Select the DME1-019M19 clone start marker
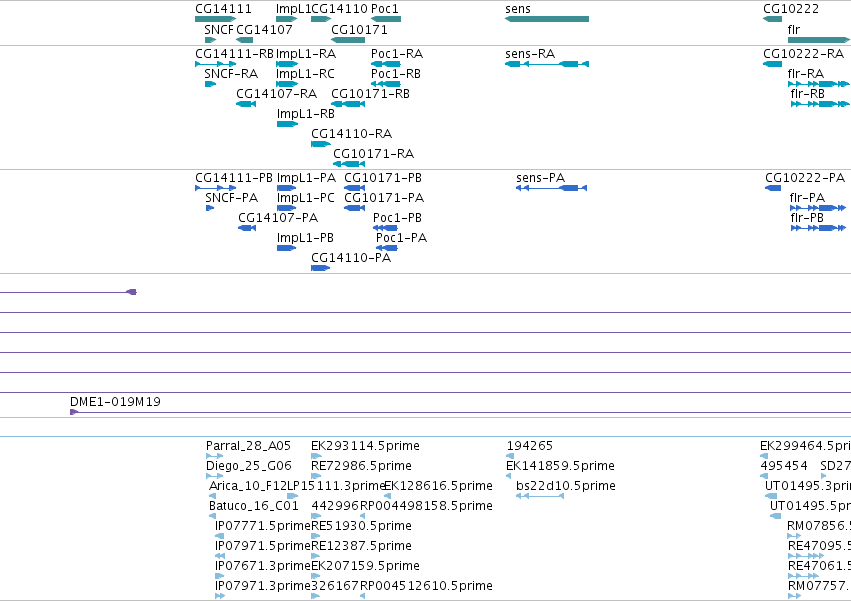This screenshot has width=851, height=601. [x=74, y=413]
